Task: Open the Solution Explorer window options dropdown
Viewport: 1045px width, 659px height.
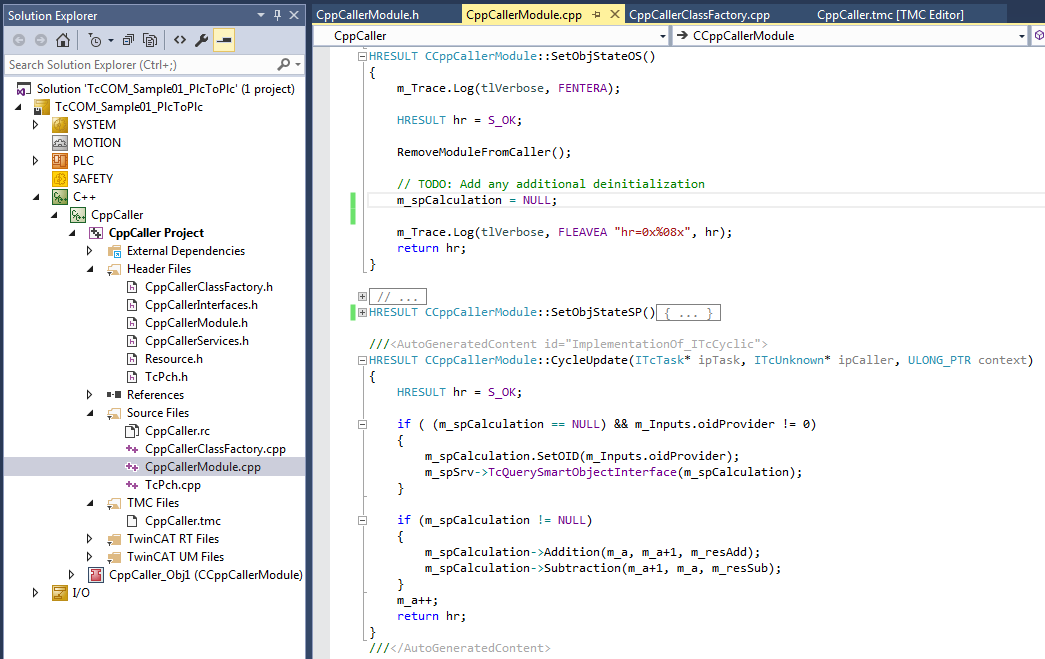Action: (261, 15)
